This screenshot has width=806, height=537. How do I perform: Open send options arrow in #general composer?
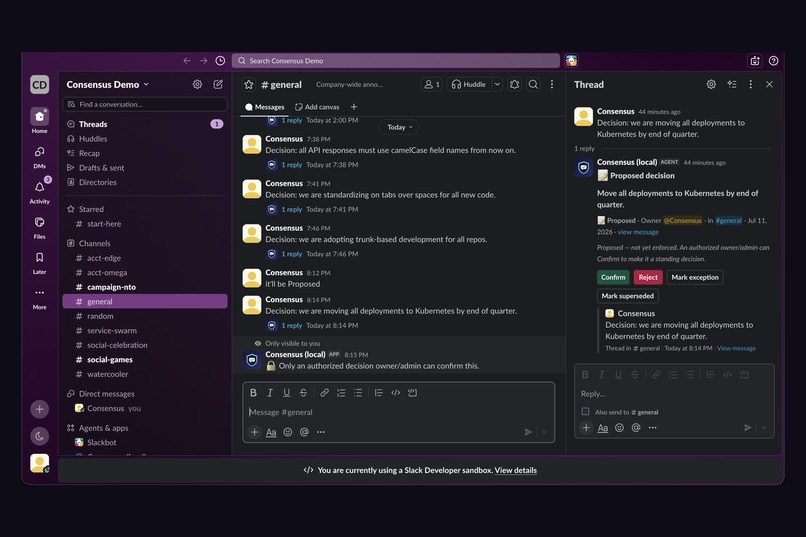click(x=544, y=432)
